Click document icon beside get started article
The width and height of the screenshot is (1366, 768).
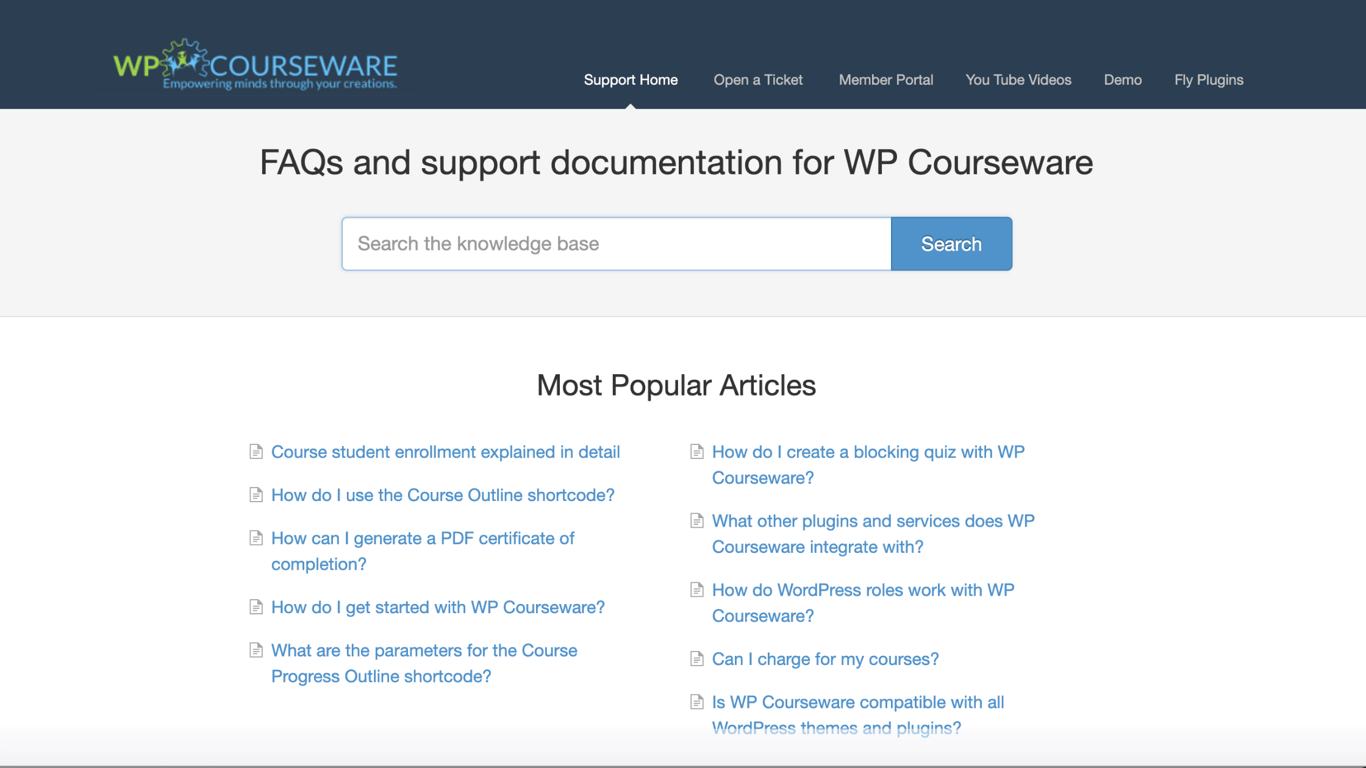[256, 607]
